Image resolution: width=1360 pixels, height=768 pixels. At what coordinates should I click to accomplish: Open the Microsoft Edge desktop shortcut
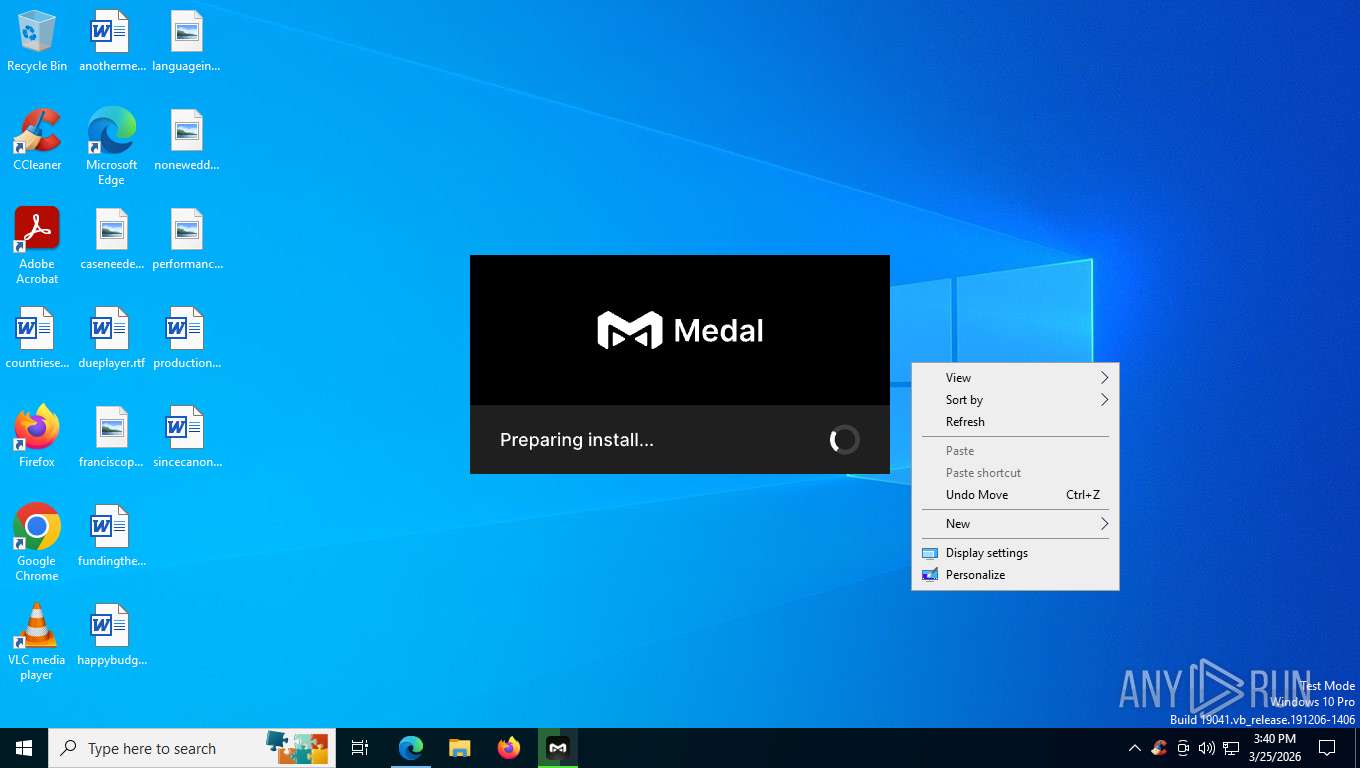coord(111,147)
